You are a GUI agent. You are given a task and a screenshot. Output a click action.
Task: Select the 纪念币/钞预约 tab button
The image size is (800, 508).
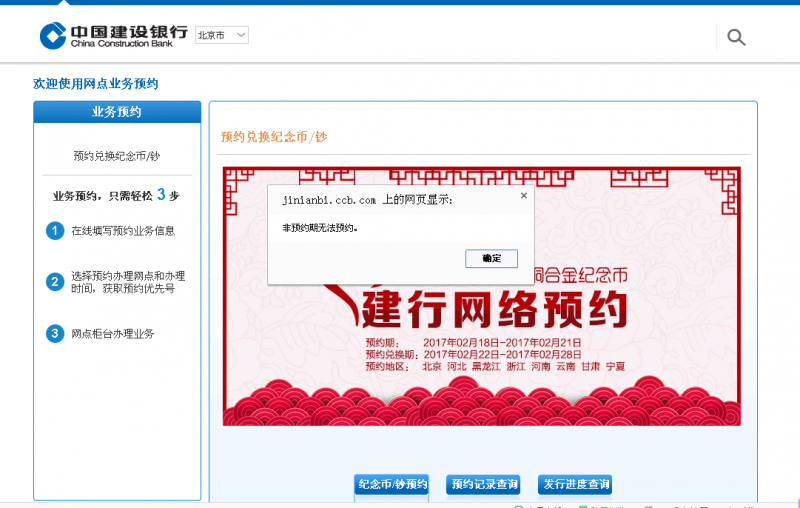click(x=393, y=485)
